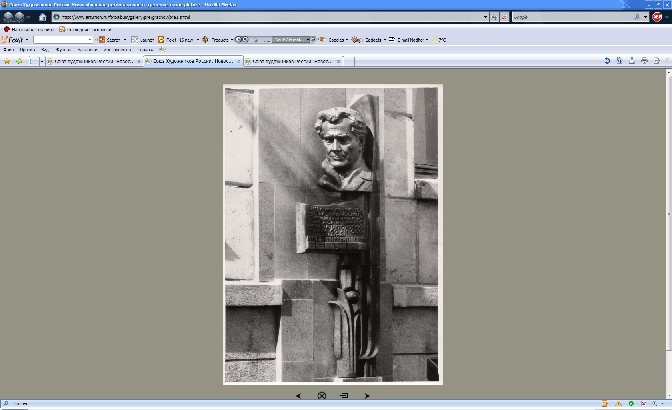Click the moon weather icon on toolbar
672x410 pixels.
point(434,40)
